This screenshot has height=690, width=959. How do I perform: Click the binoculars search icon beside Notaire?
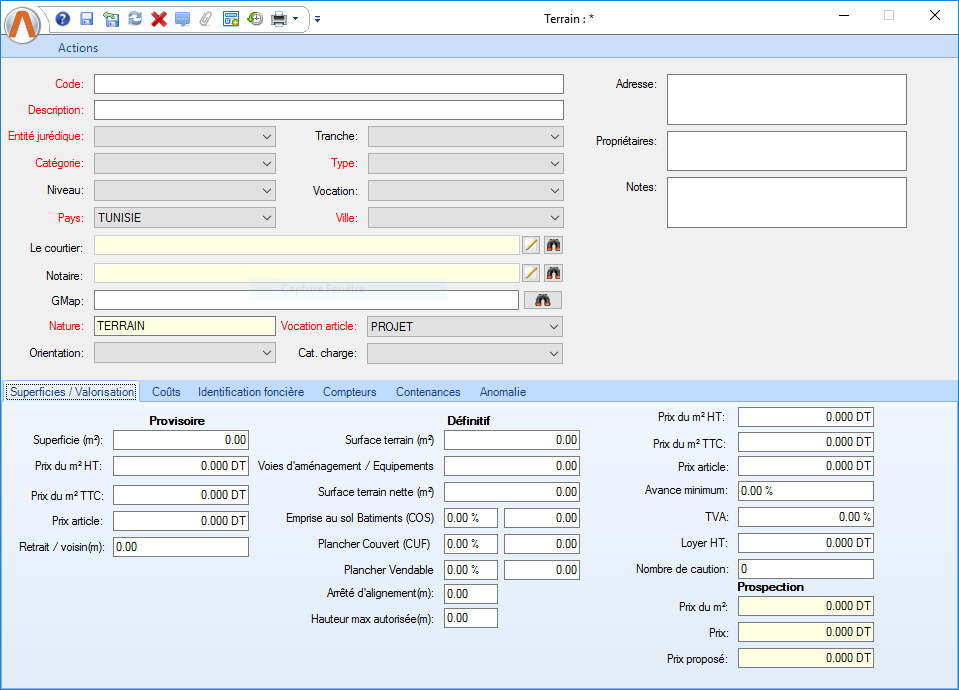tap(553, 273)
